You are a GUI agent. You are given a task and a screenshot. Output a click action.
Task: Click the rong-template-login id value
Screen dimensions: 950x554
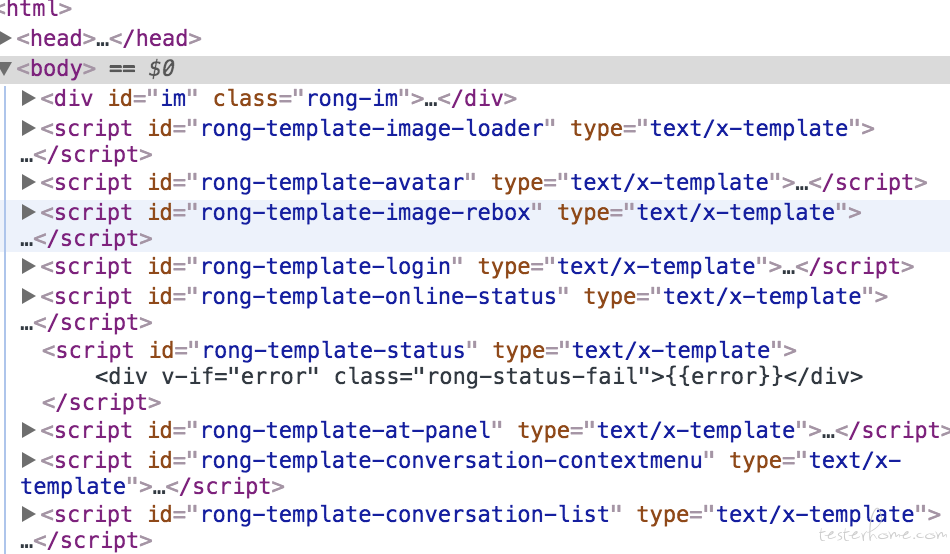325,267
